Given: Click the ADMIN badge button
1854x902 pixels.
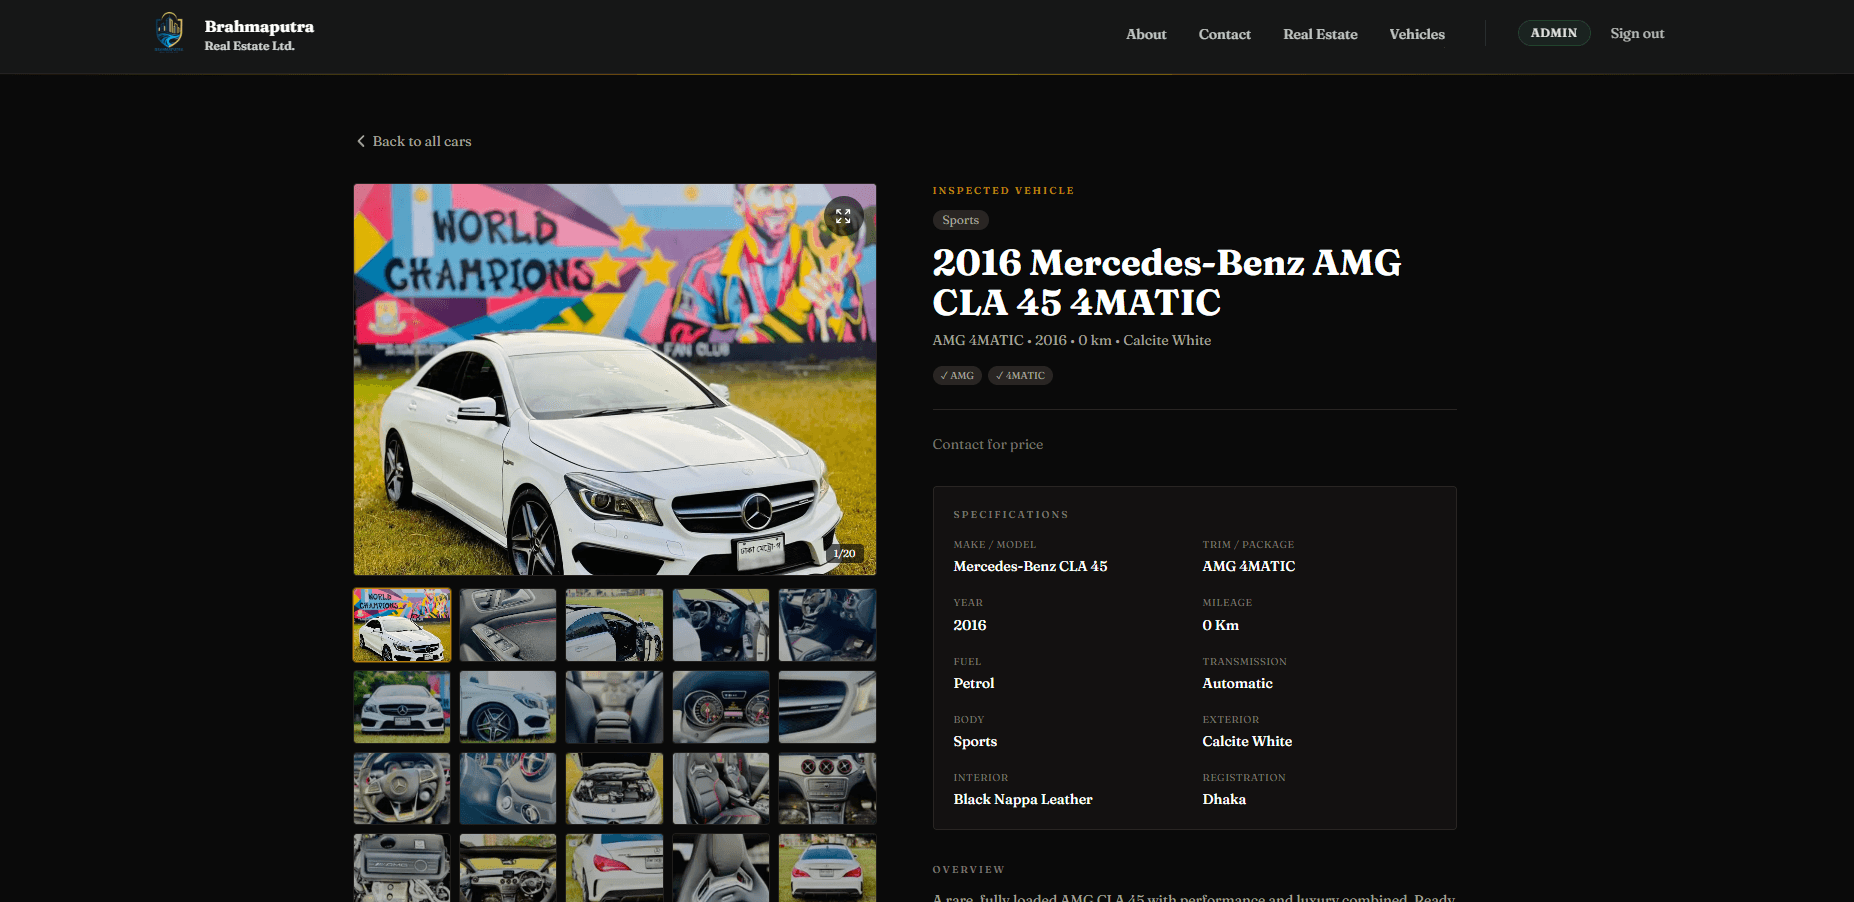Looking at the screenshot, I should coord(1553,33).
